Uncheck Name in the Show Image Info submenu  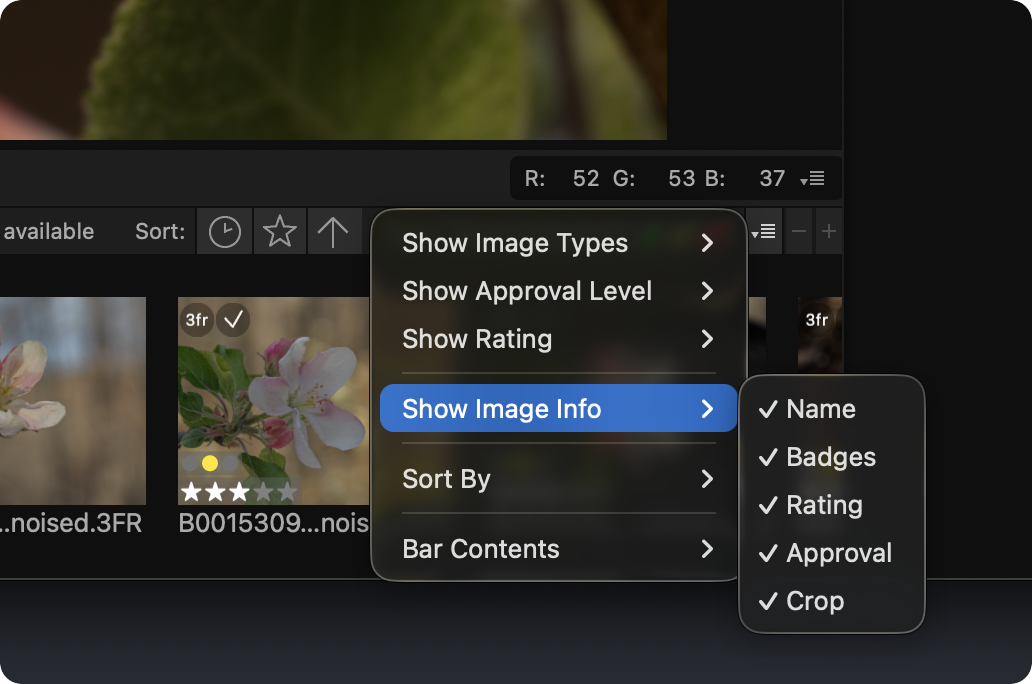[x=820, y=409]
